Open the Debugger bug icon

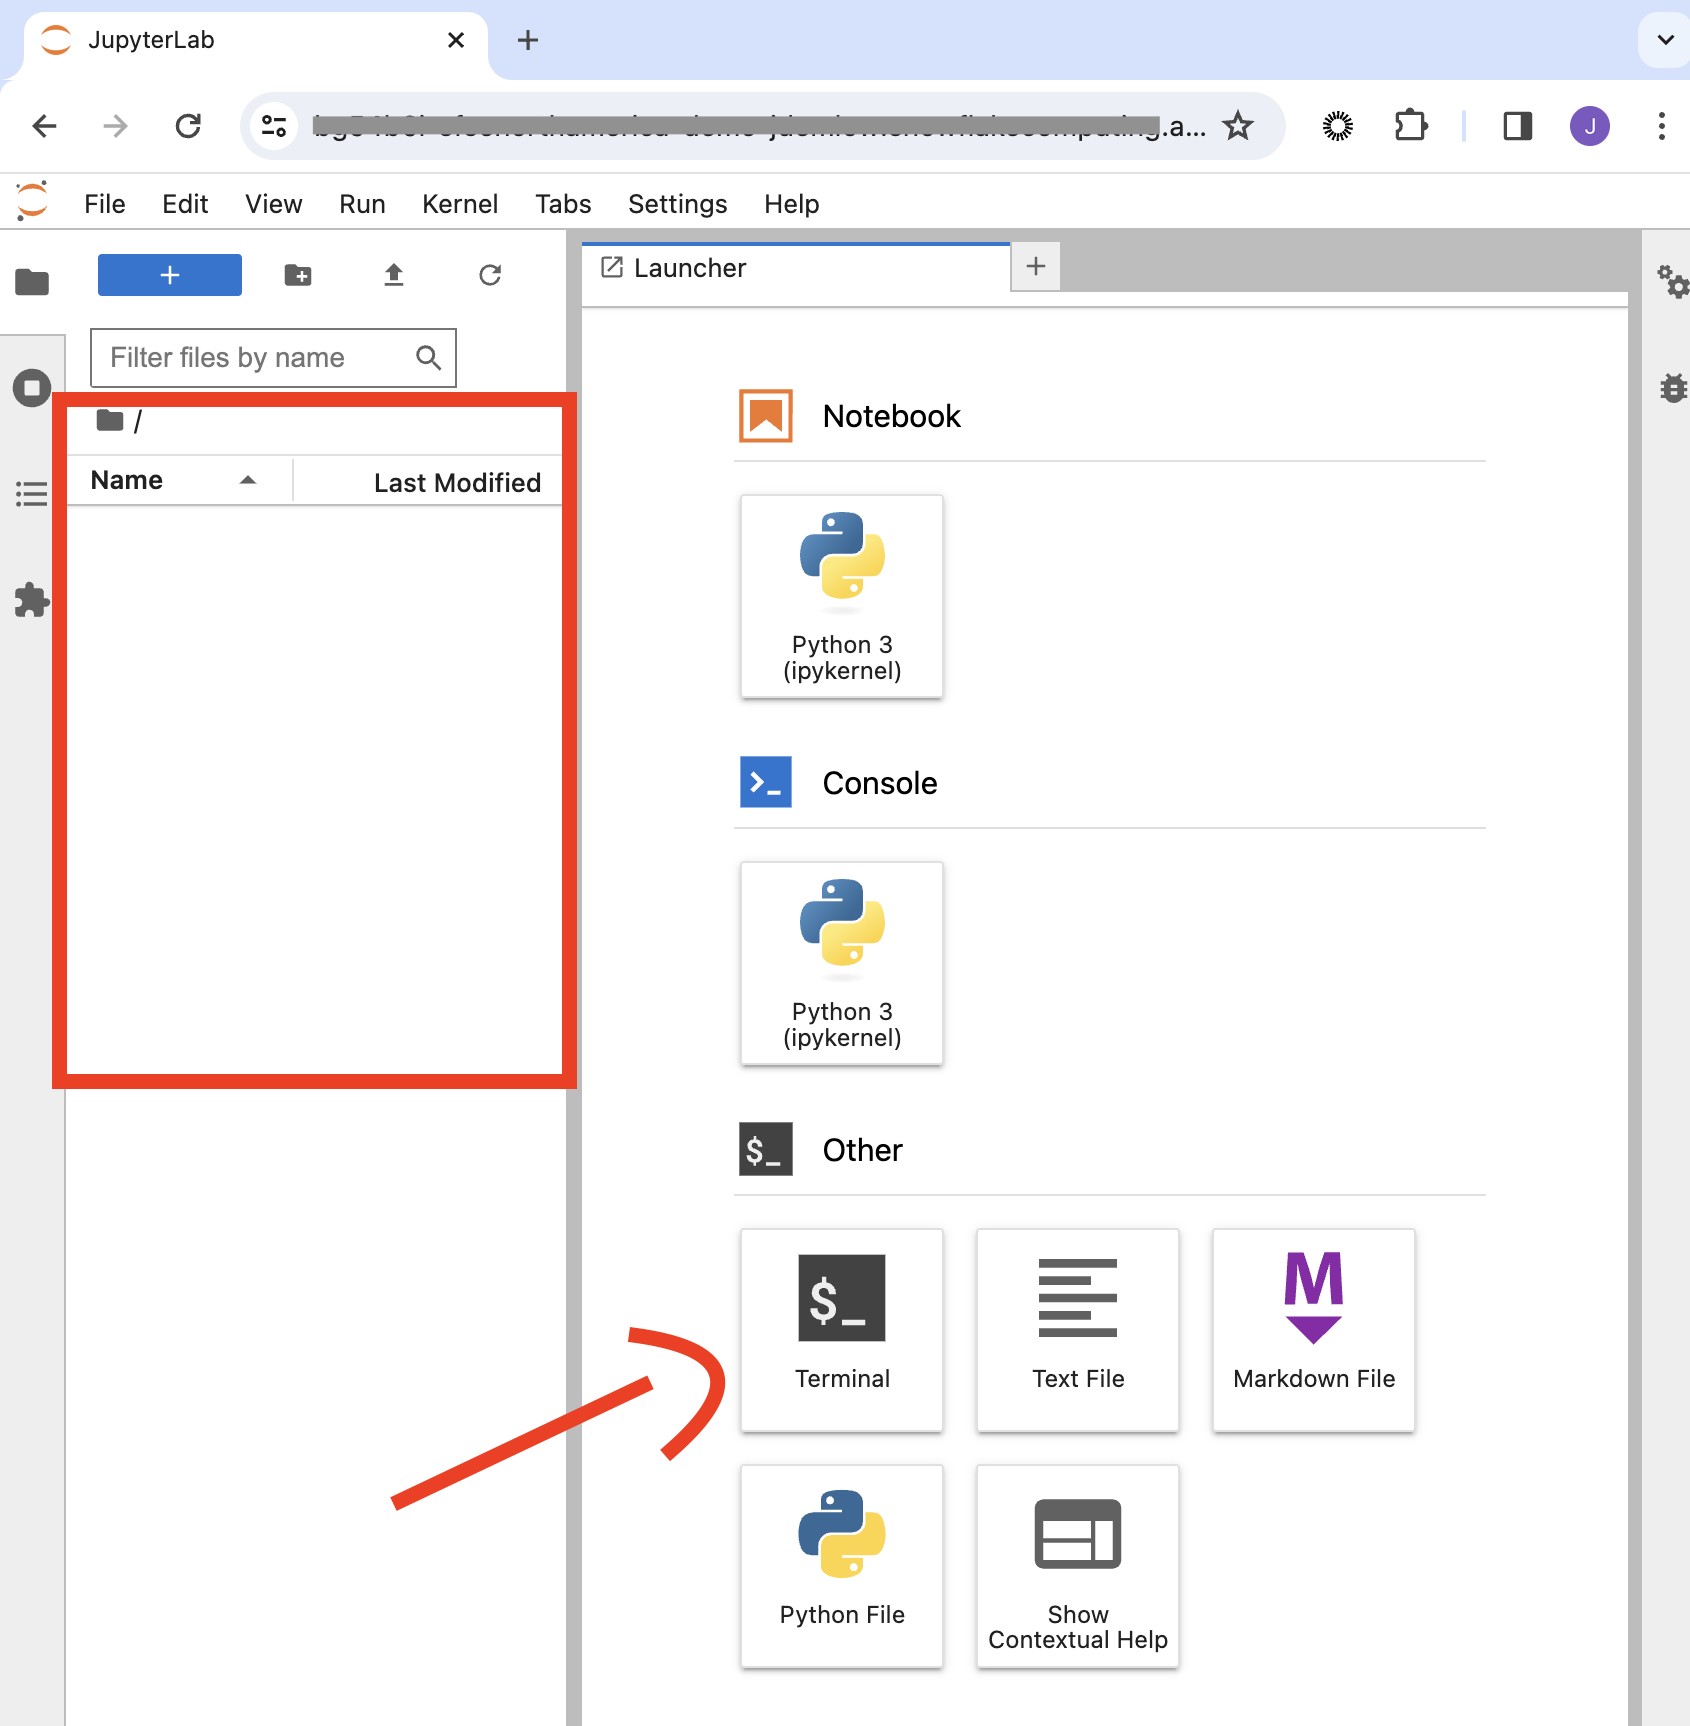pos(1672,388)
